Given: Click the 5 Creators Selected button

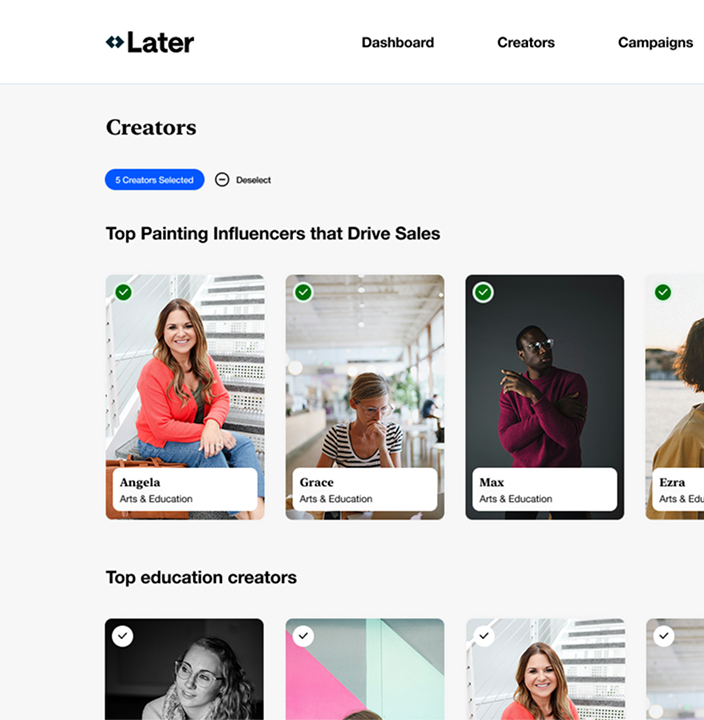Looking at the screenshot, I should (155, 180).
